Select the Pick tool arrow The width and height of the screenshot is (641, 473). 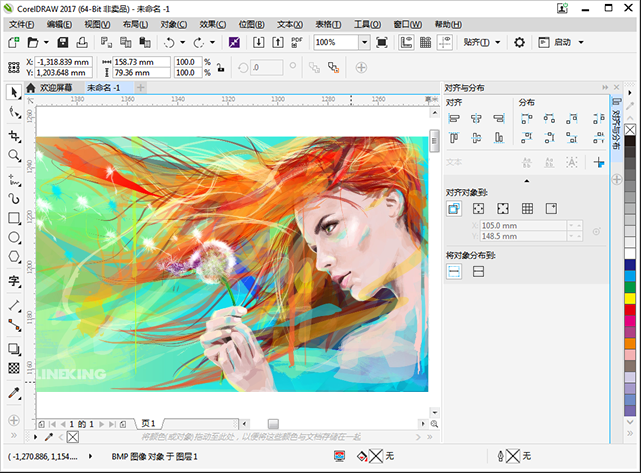pyautogui.click(x=14, y=92)
